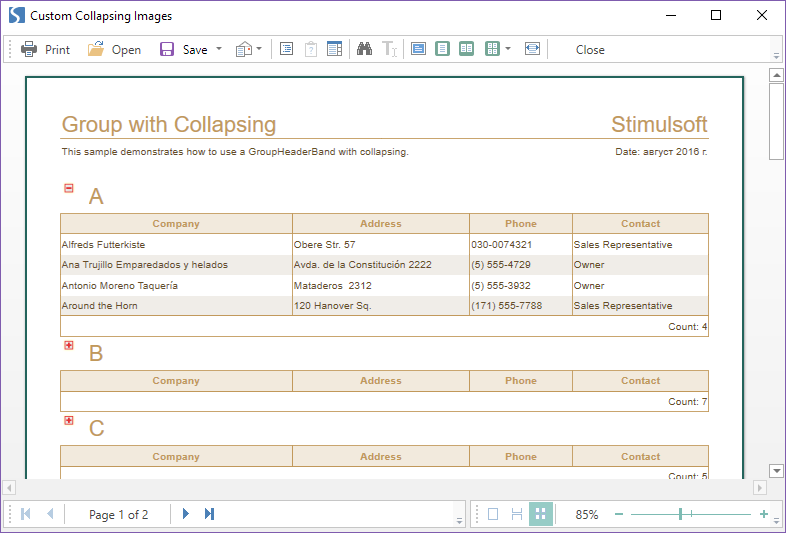This screenshot has height=533, width=786.
Task: Click Close in the viewer toolbar
Action: tap(590, 49)
